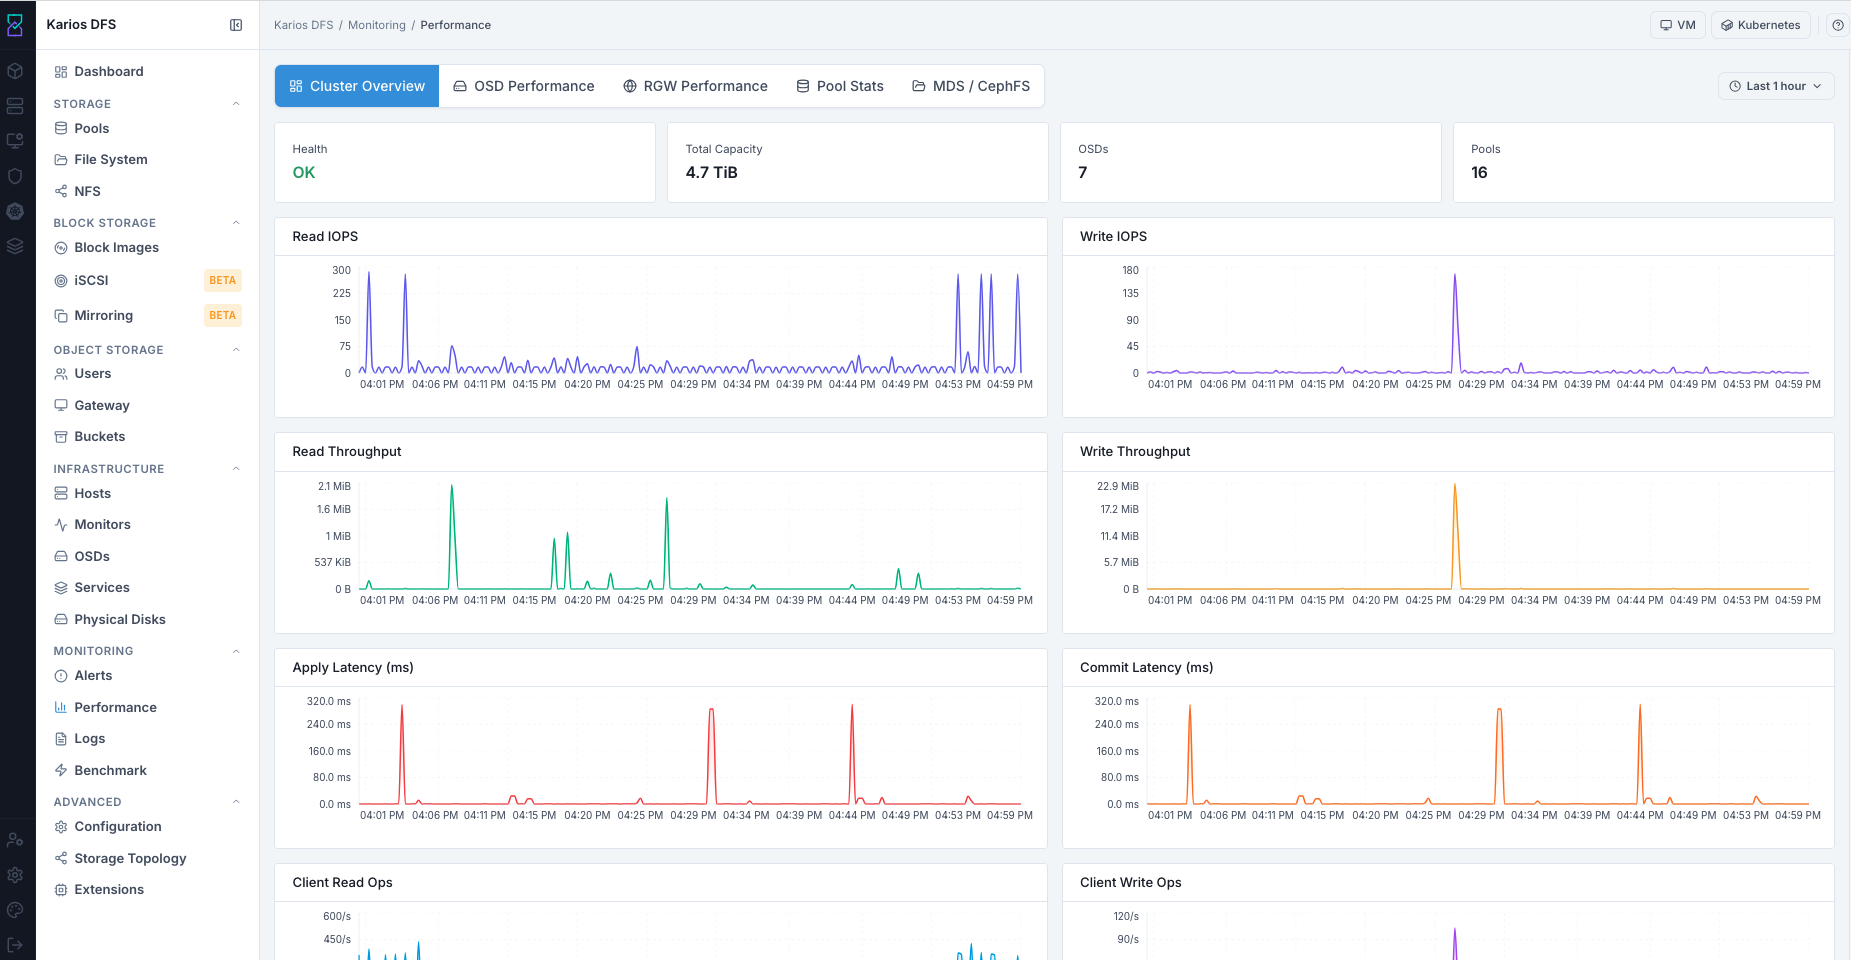Screen dimensions: 1851x960
Task: Click the Client Read Ops title
Action: [x=342, y=883]
